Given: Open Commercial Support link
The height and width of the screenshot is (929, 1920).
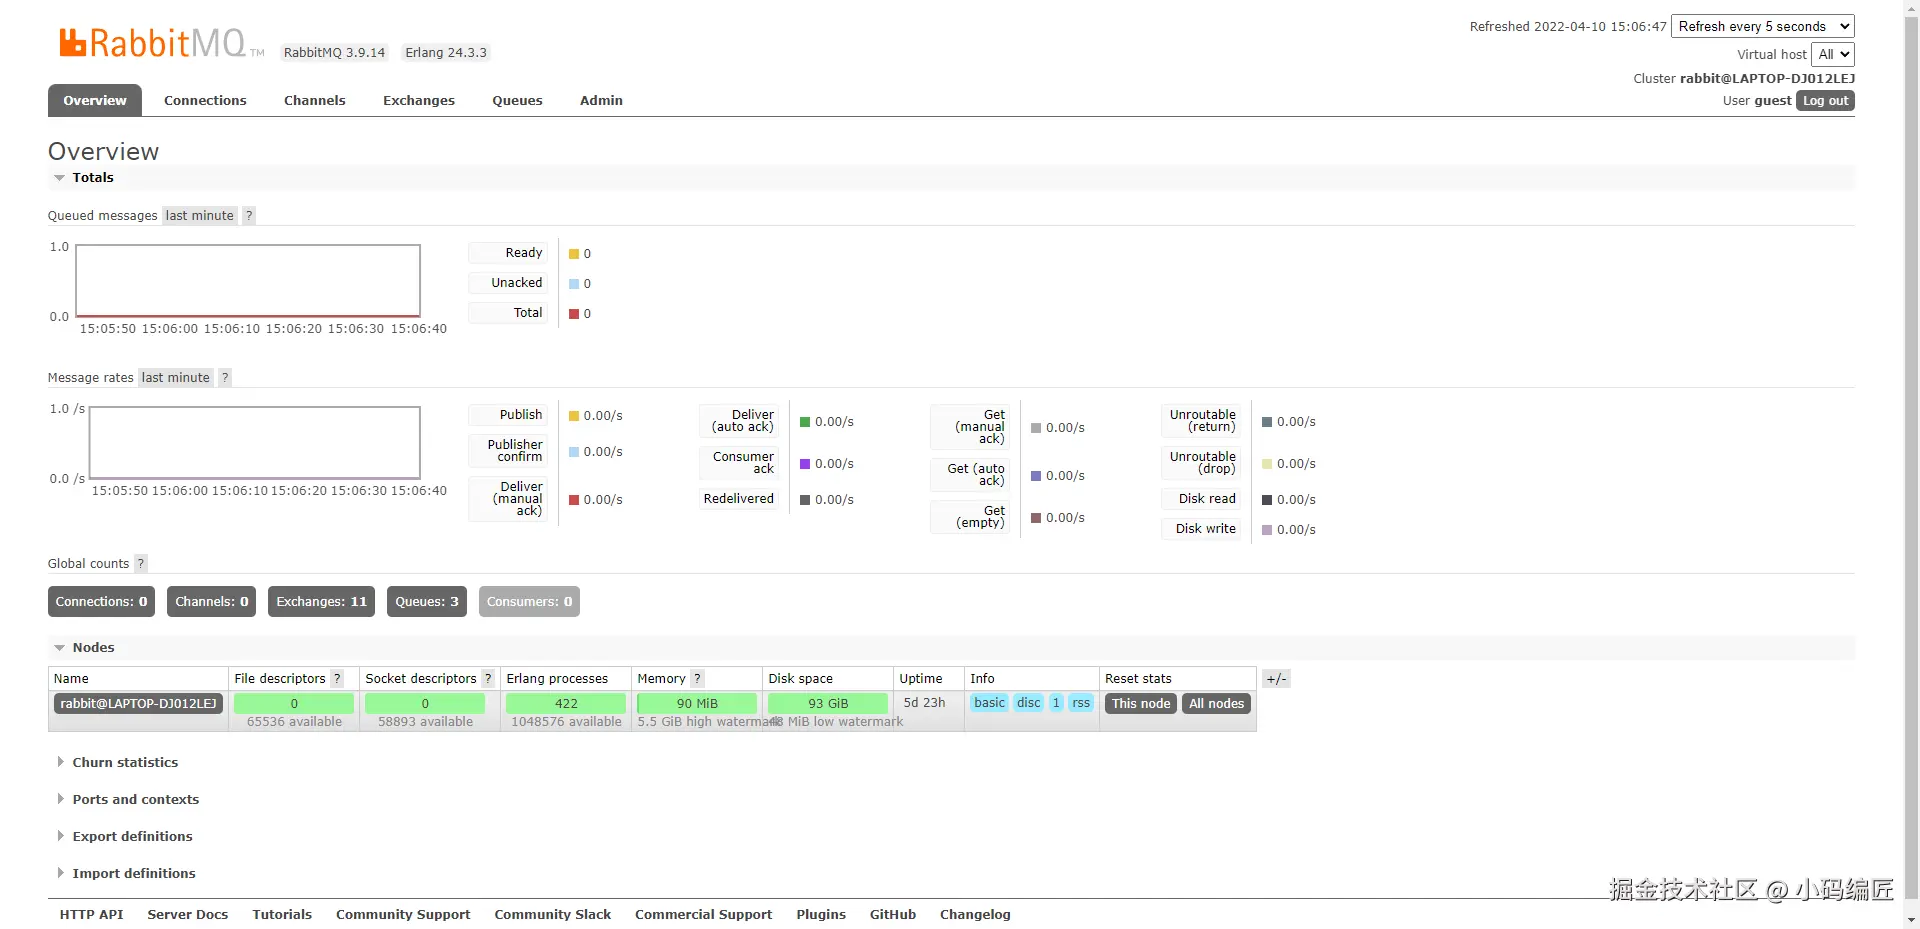Looking at the screenshot, I should (704, 915).
